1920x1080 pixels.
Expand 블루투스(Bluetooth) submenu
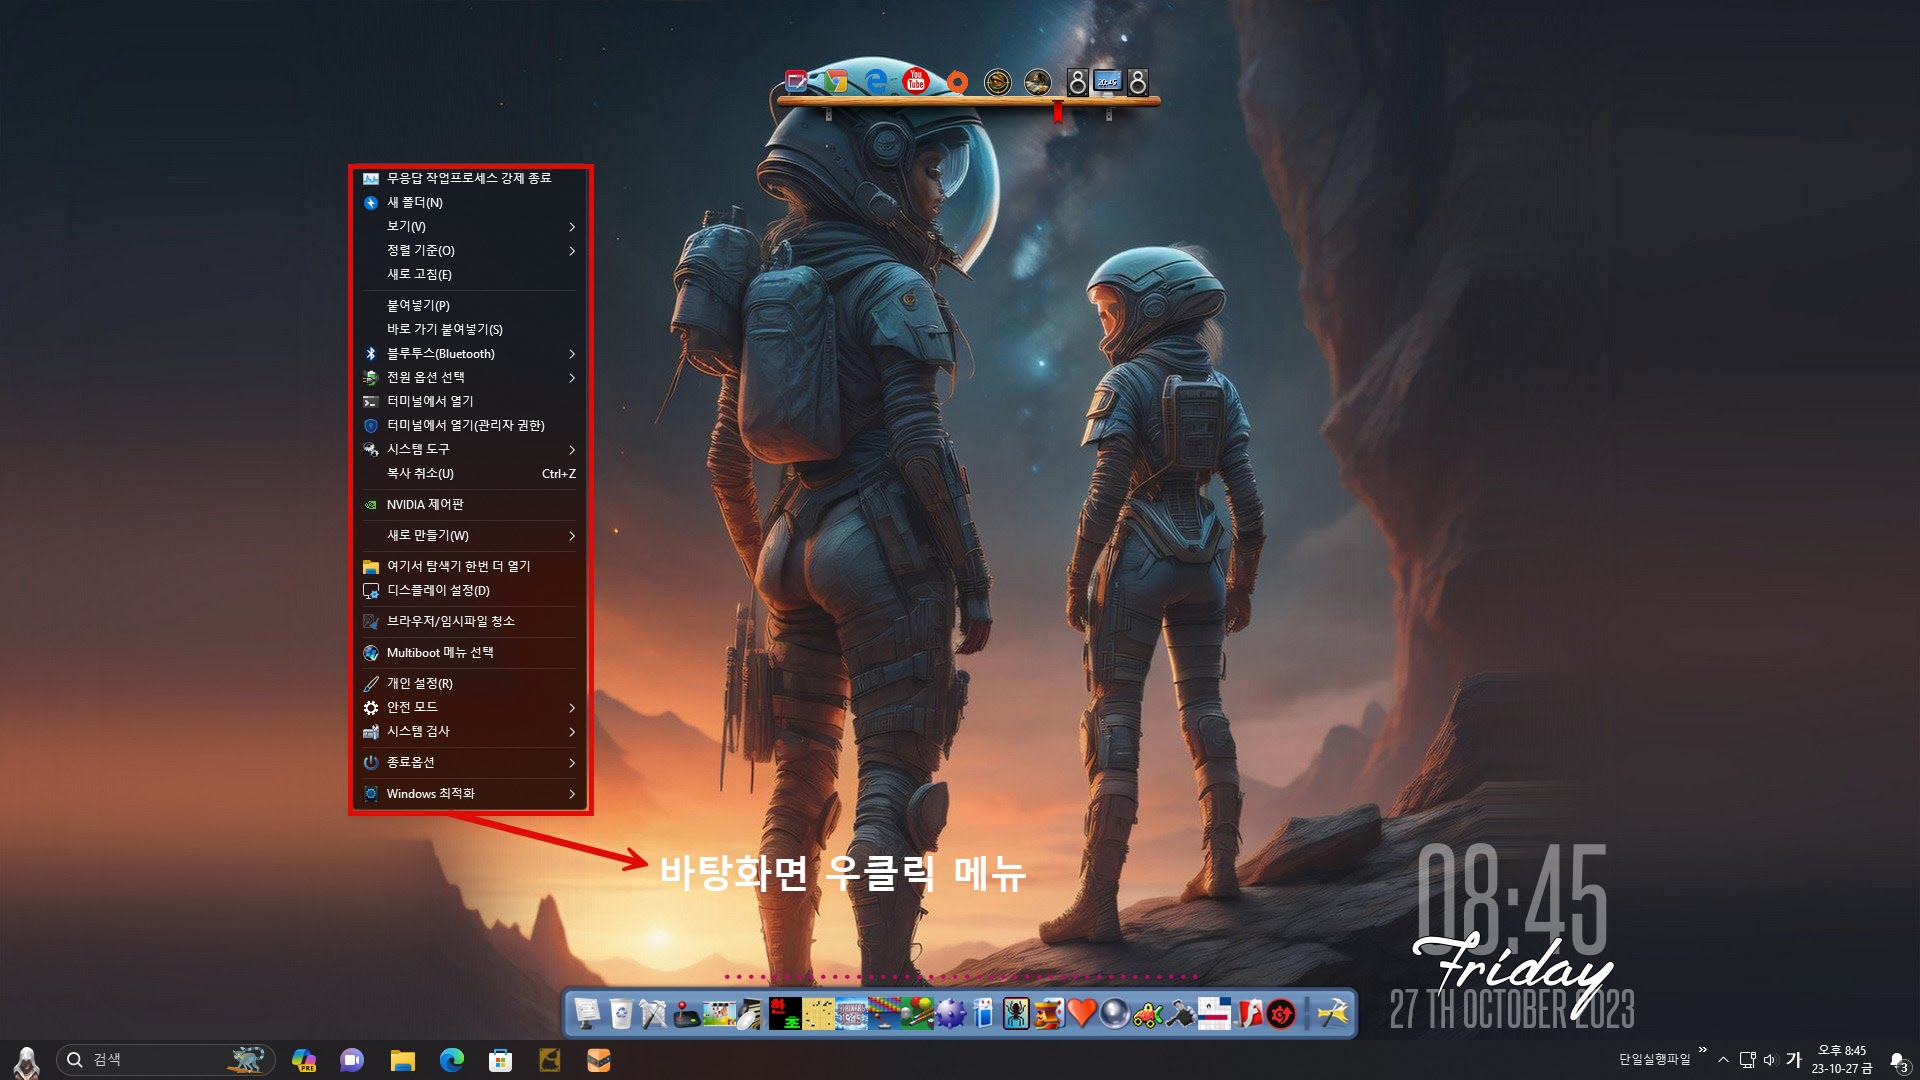tap(469, 353)
